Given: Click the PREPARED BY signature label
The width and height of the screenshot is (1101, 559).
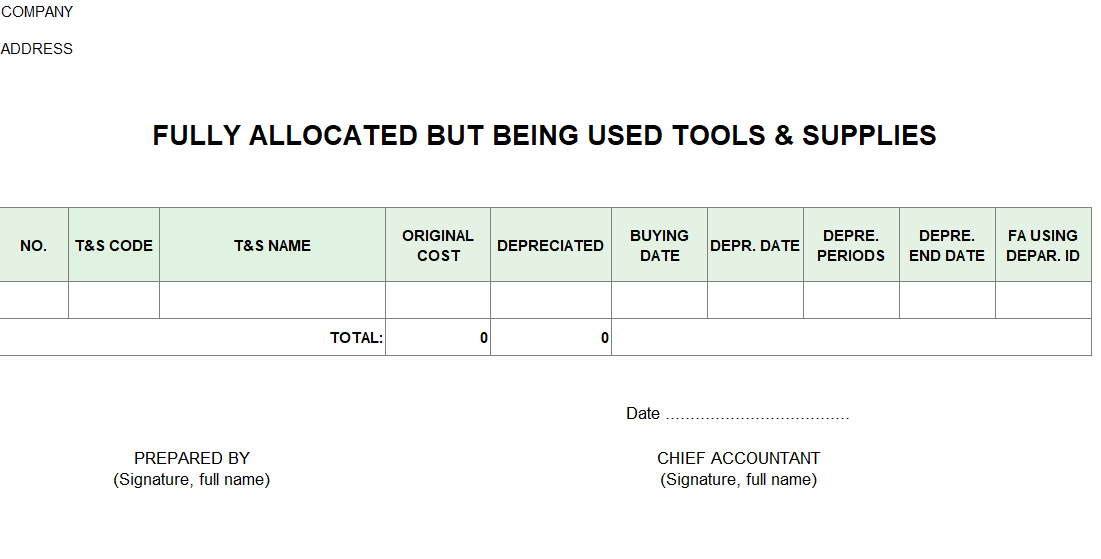Looking at the screenshot, I should (192, 458).
